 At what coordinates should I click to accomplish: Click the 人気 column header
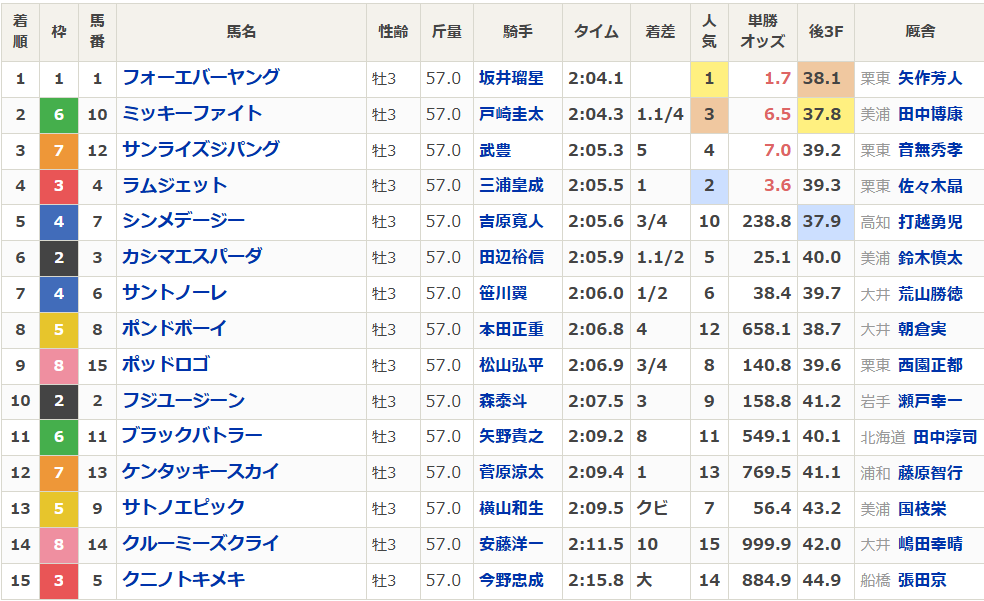click(x=709, y=31)
